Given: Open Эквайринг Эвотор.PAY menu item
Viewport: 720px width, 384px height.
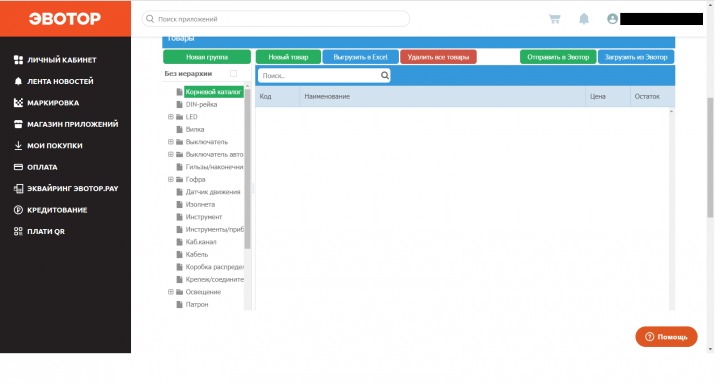Looking at the screenshot, I should pos(73,188).
